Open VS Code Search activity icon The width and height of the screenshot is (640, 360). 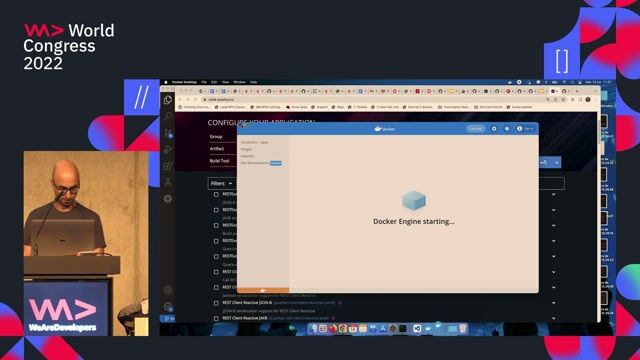tap(168, 116)
